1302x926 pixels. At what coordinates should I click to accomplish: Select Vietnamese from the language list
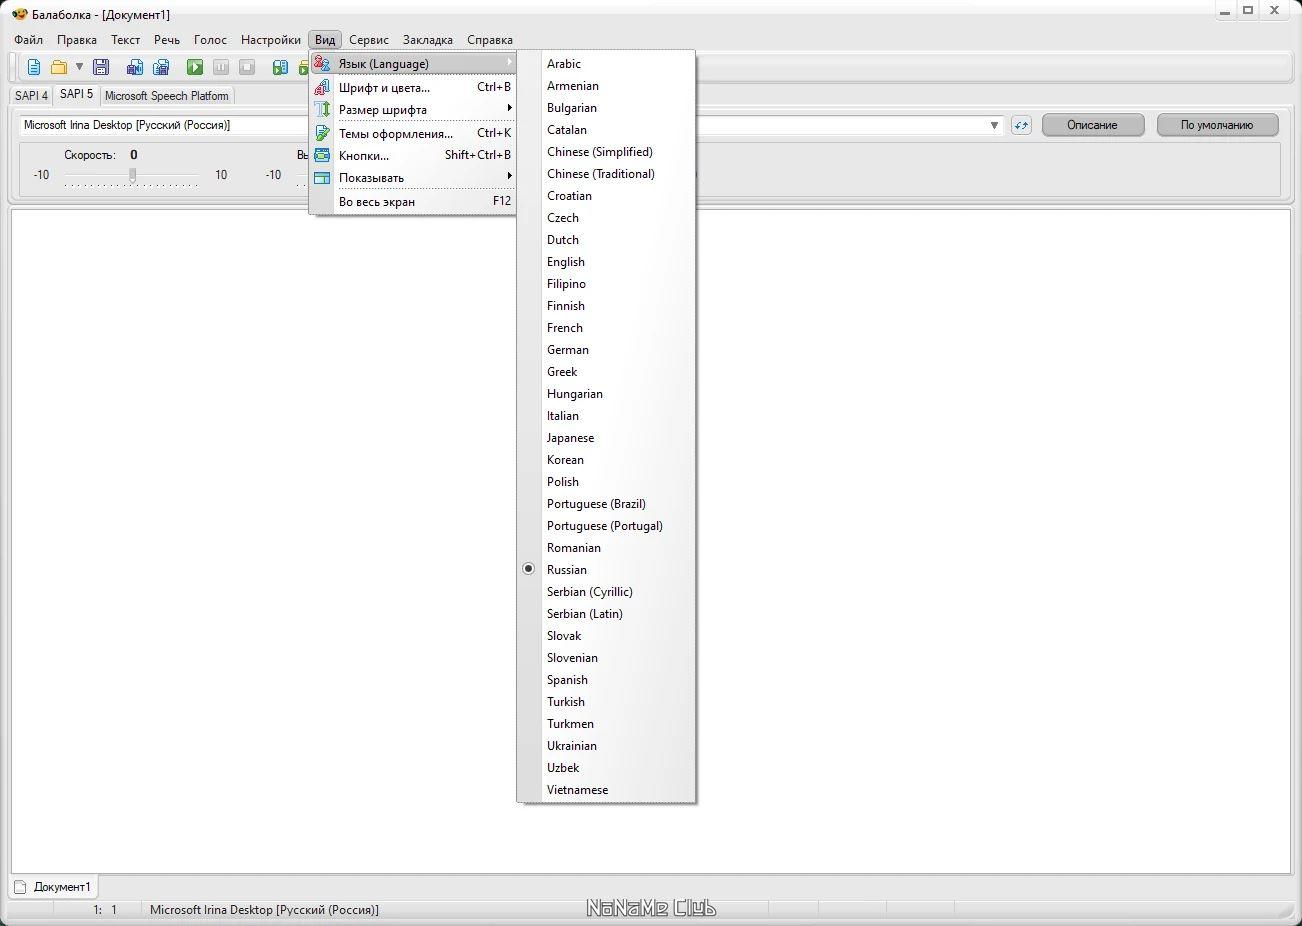click(606, 790)
